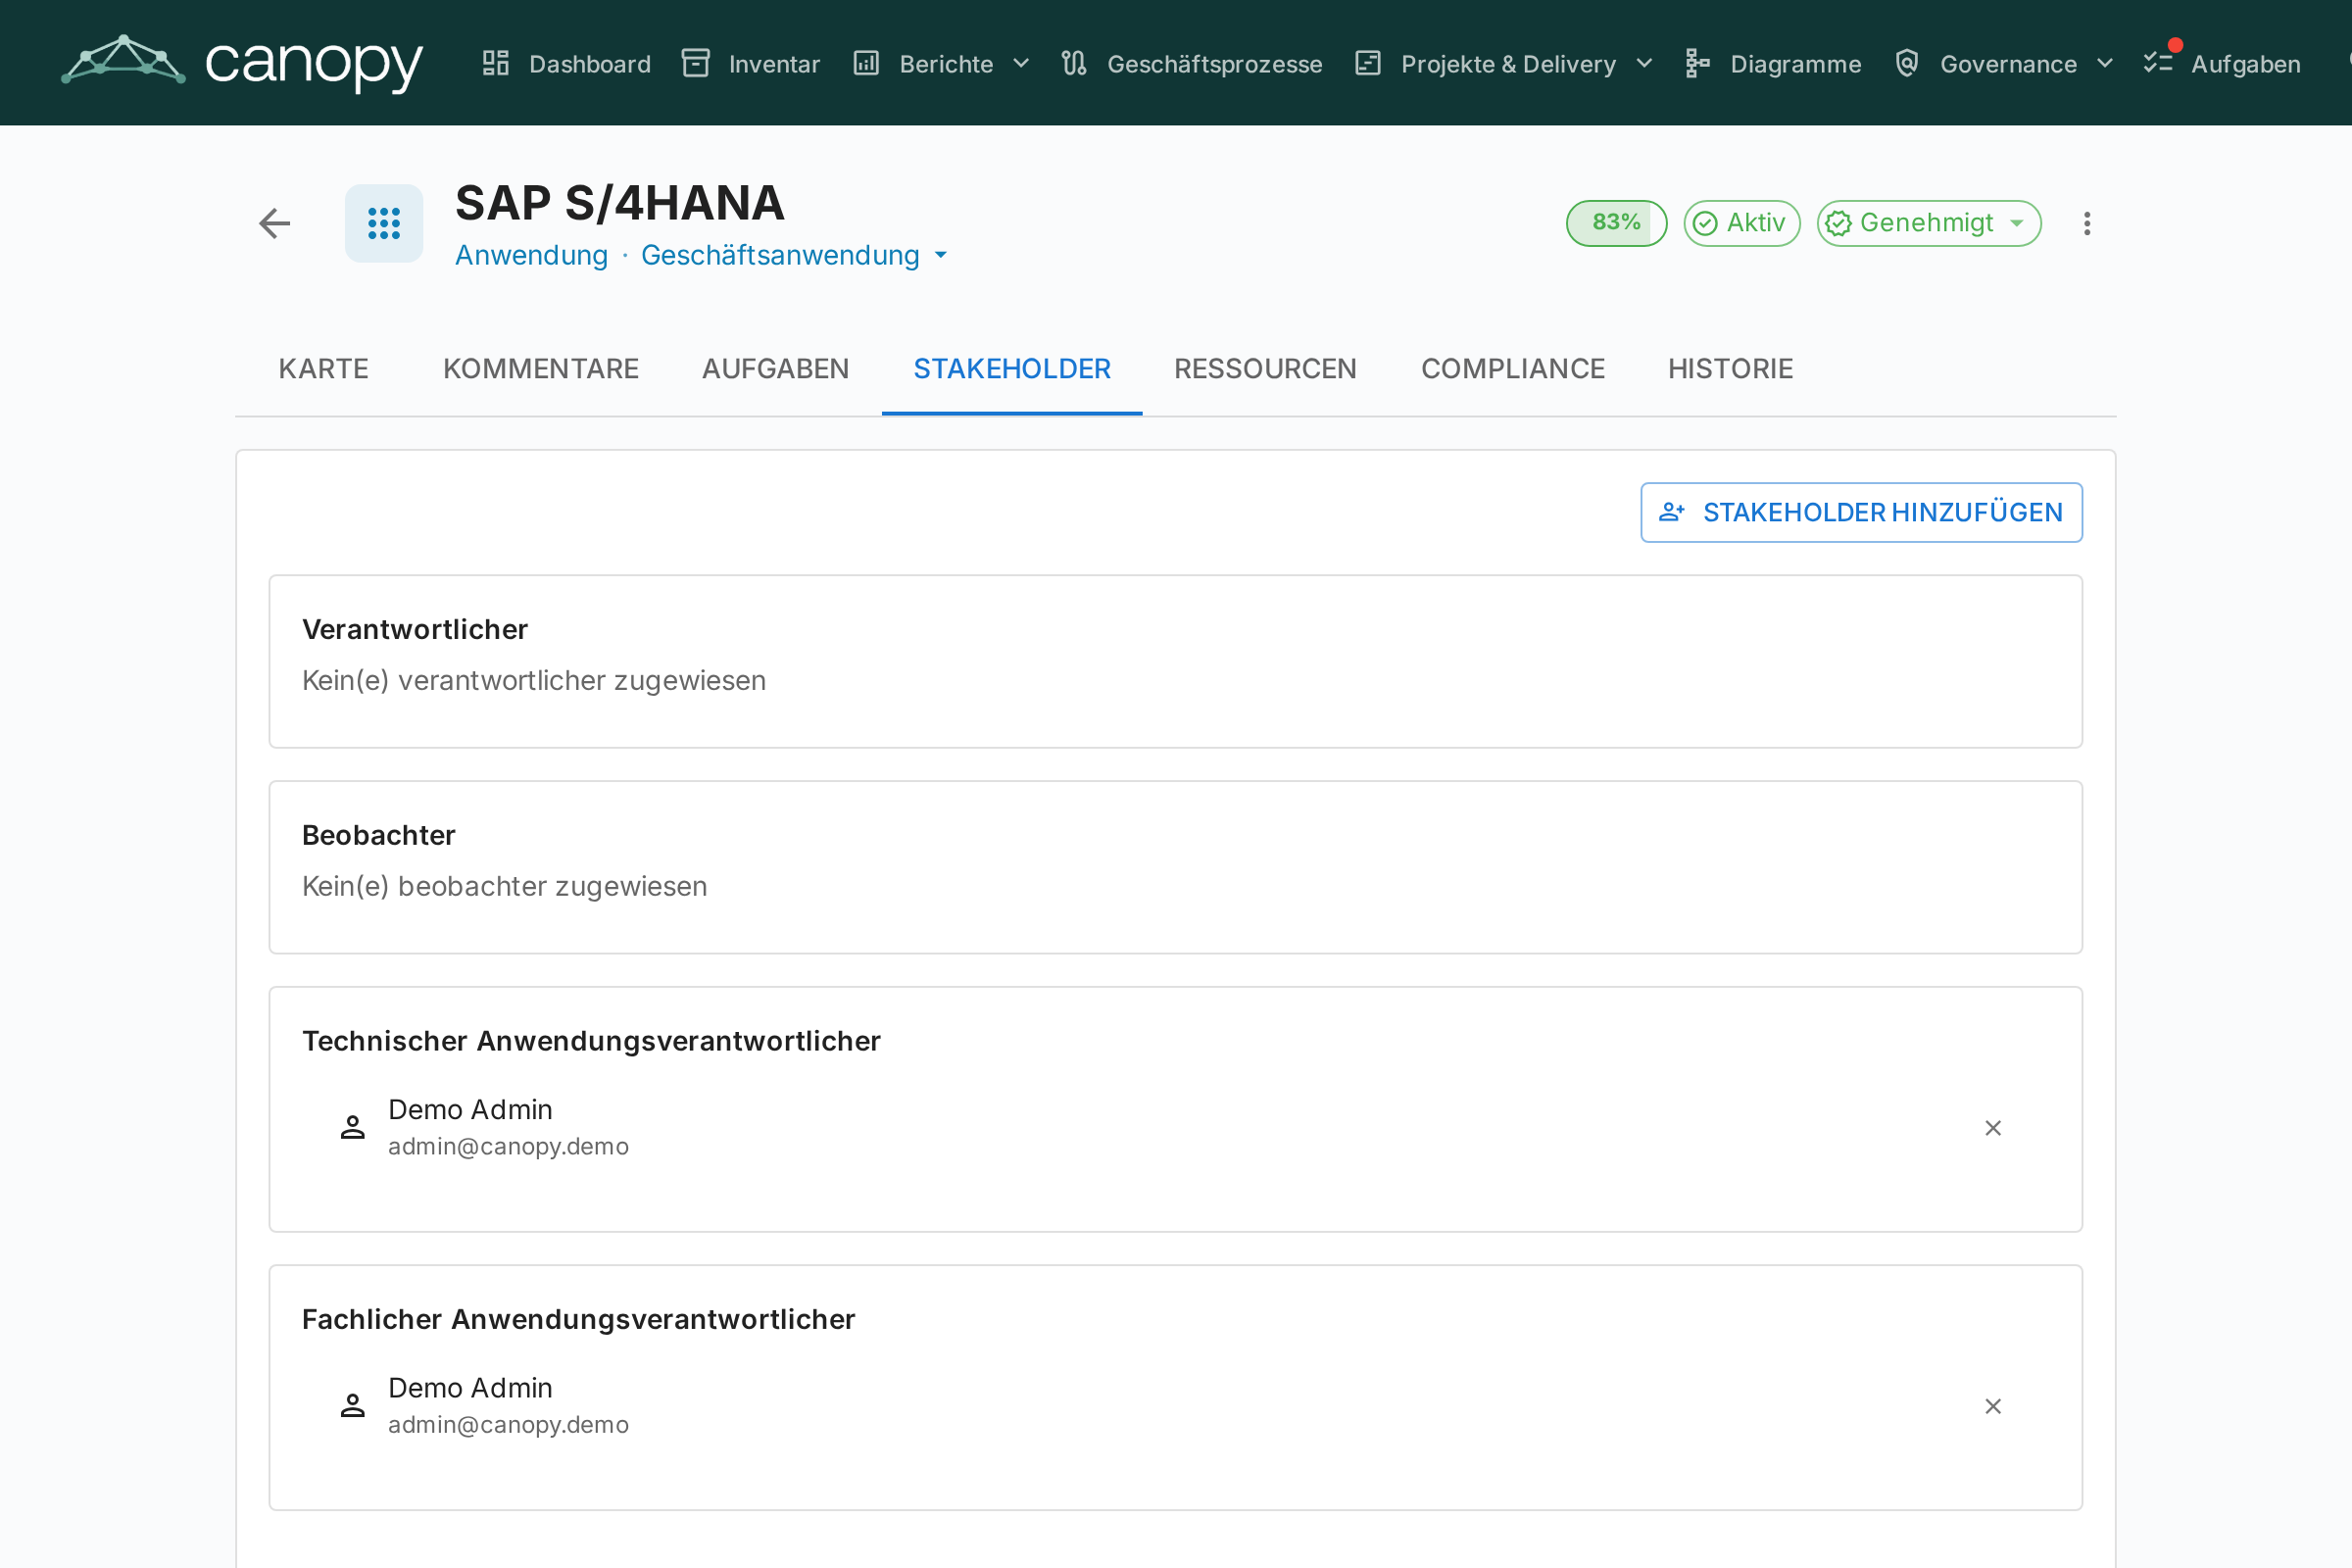Click the Diagramme tree icon
The image size is (2352, 1568).
1697,64
